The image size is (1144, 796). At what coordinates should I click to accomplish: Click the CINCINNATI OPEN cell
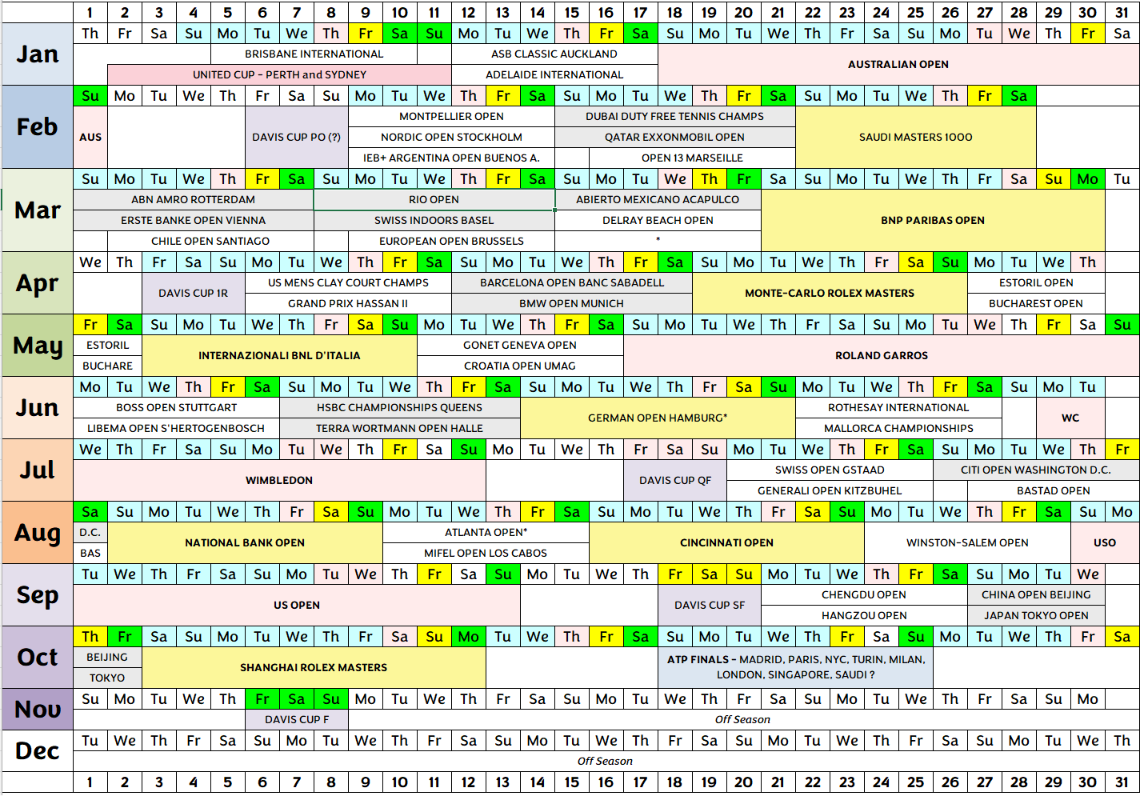click(727, 543)
